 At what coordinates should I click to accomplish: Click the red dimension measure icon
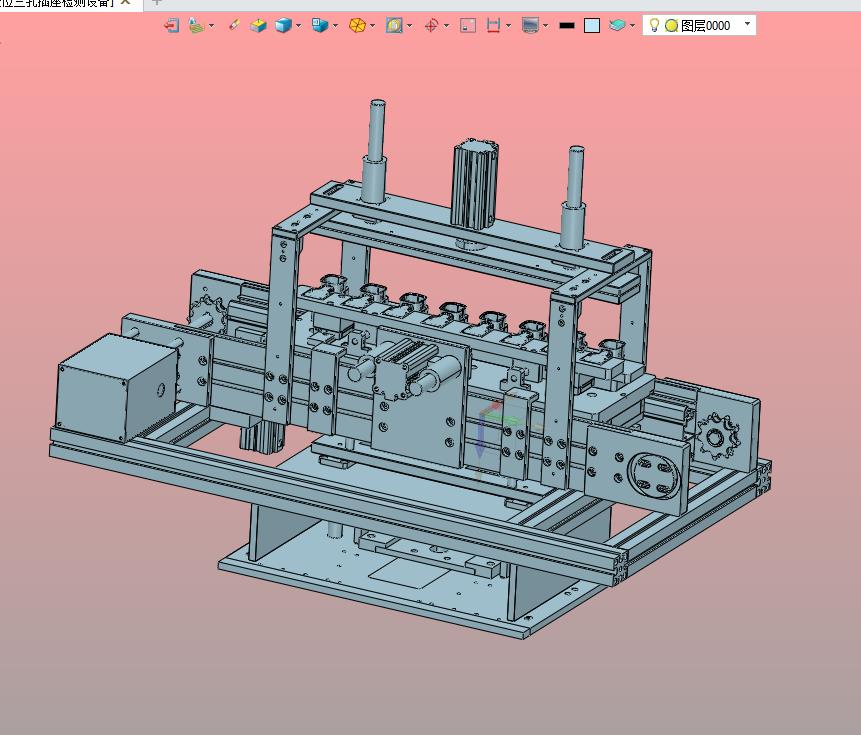(x=494, y=25)
